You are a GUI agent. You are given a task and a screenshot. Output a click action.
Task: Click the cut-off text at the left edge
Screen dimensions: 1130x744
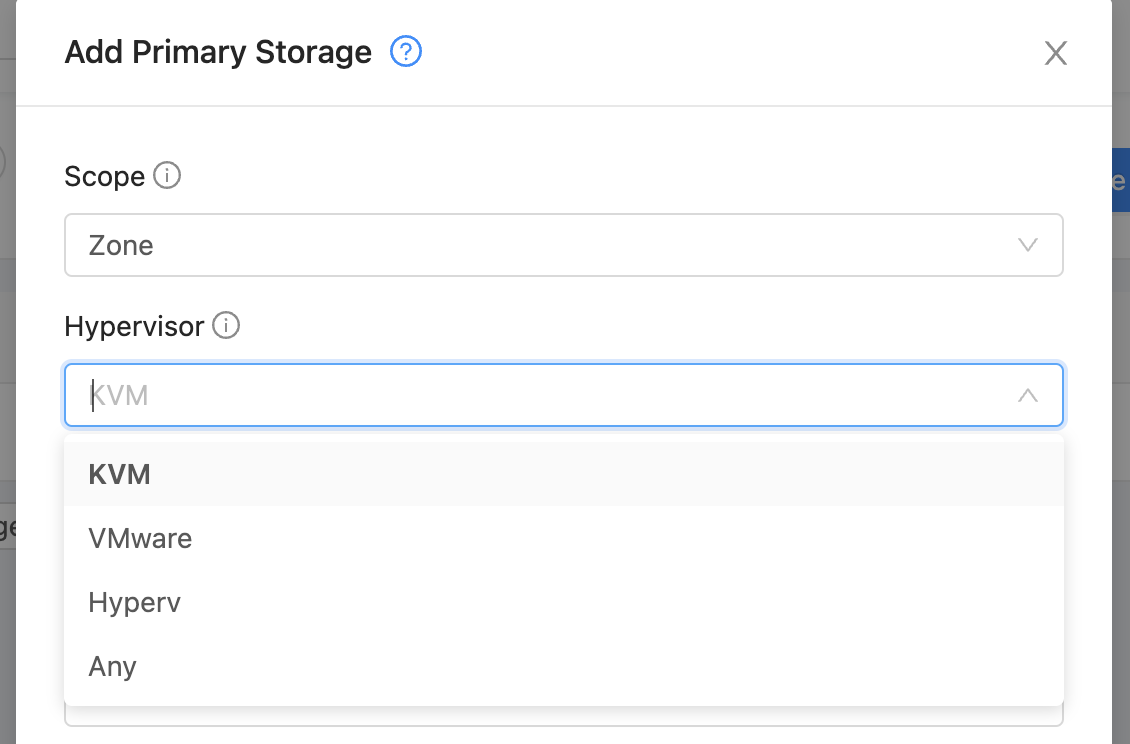coord(7,530)
